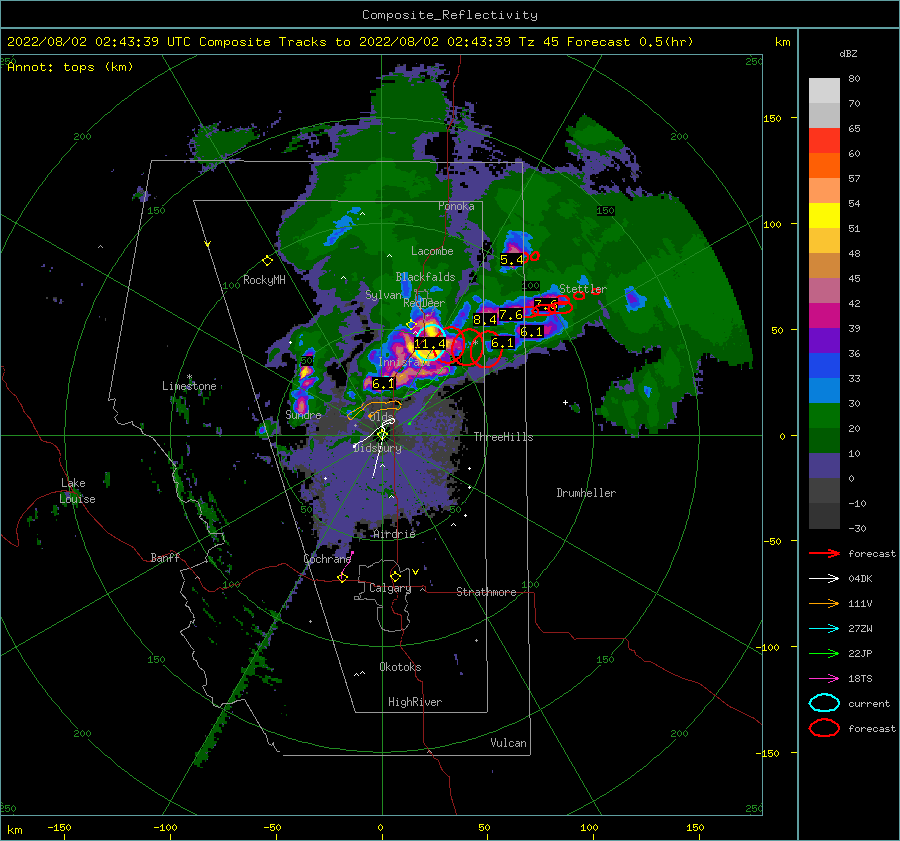900x841 pixels.
Task: Click the magenta 18TS track arrow
Action: [x=824, y=679]
